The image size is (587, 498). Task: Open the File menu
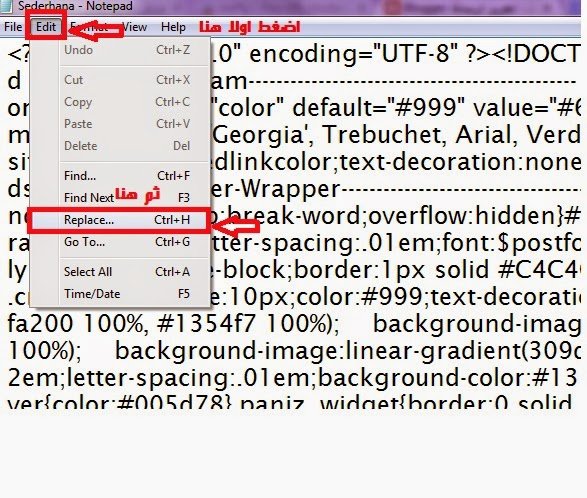point(13,27)
